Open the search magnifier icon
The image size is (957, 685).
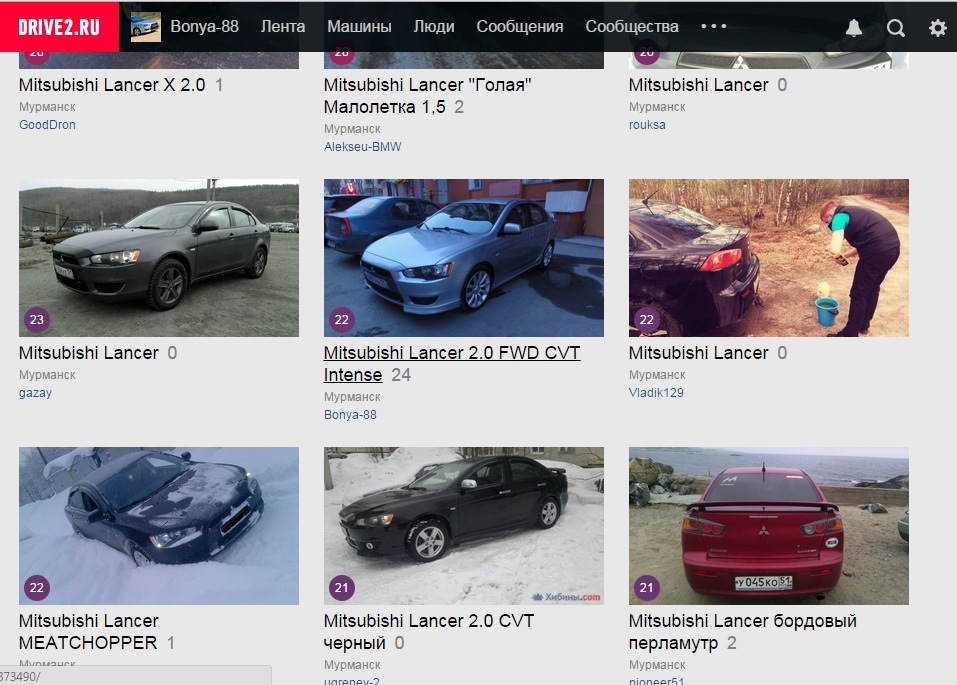pos(895,27)
